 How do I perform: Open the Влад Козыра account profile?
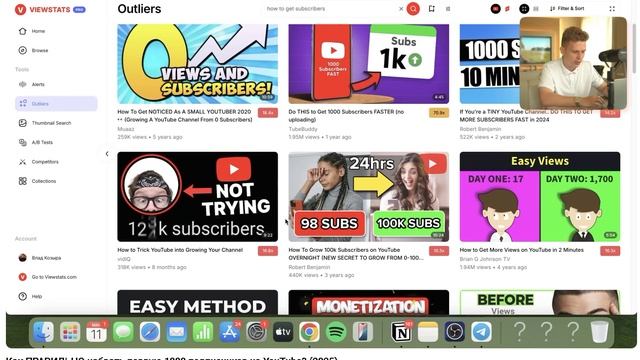pos(46,258)
